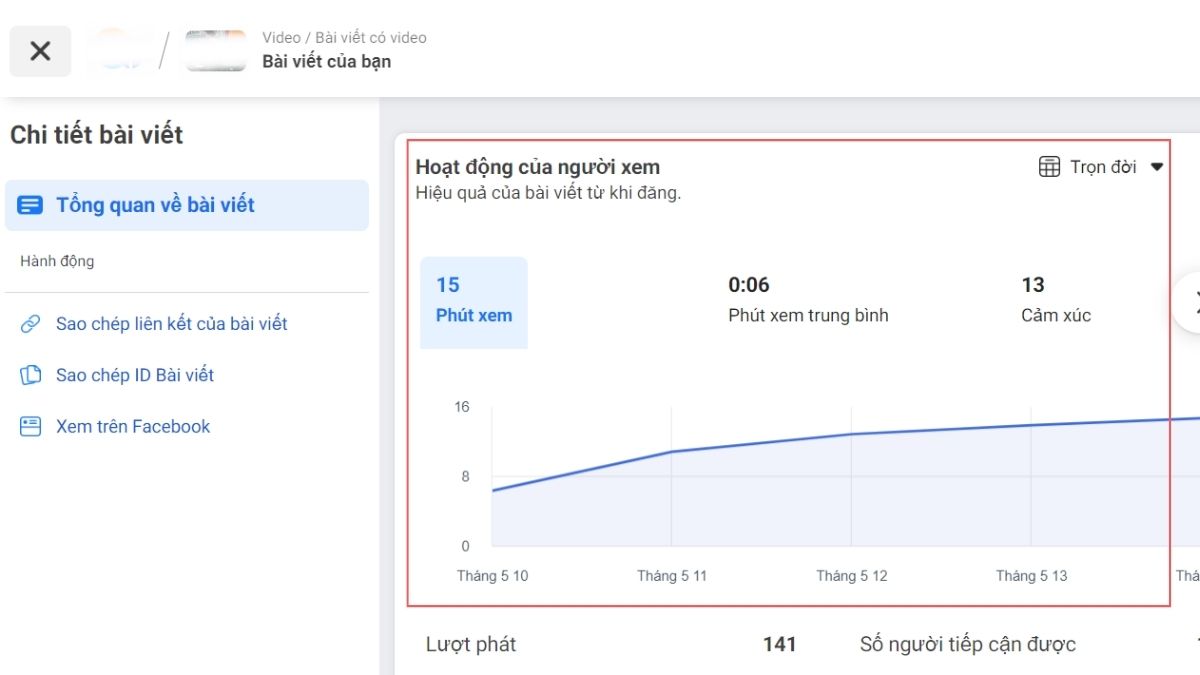The height and width of the screenshot is (675, 1200).
Task: Click the link icon beside 'Sao chép liên kết'
Action: point(29,323)
